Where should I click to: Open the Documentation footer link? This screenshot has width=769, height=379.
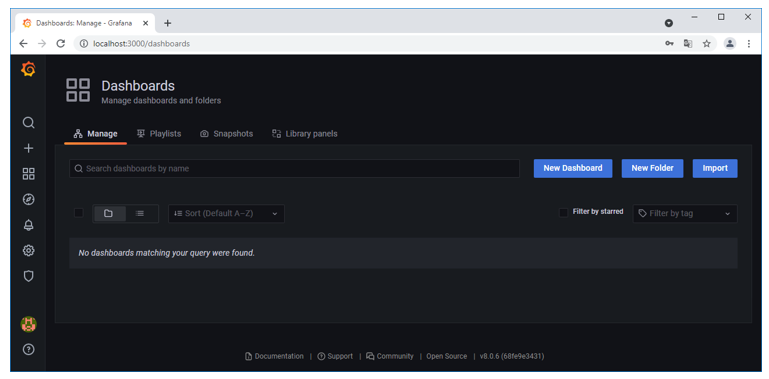tap(275, 356)
